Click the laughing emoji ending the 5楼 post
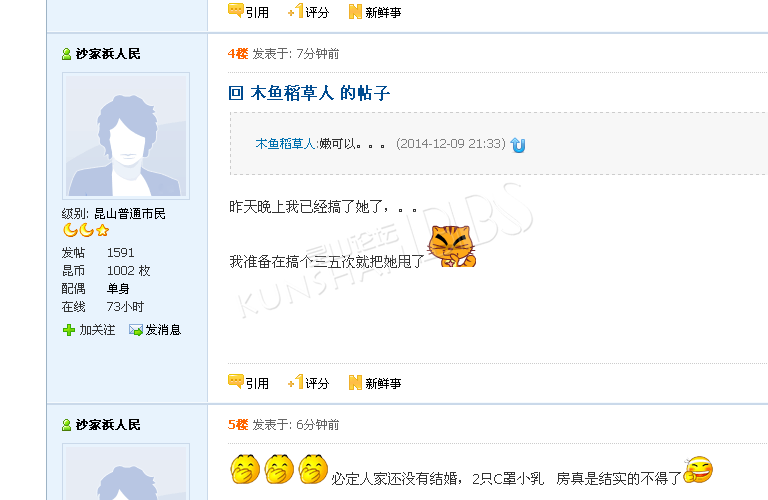This screenshot has width=768, height=500. (x=698, y=469)
